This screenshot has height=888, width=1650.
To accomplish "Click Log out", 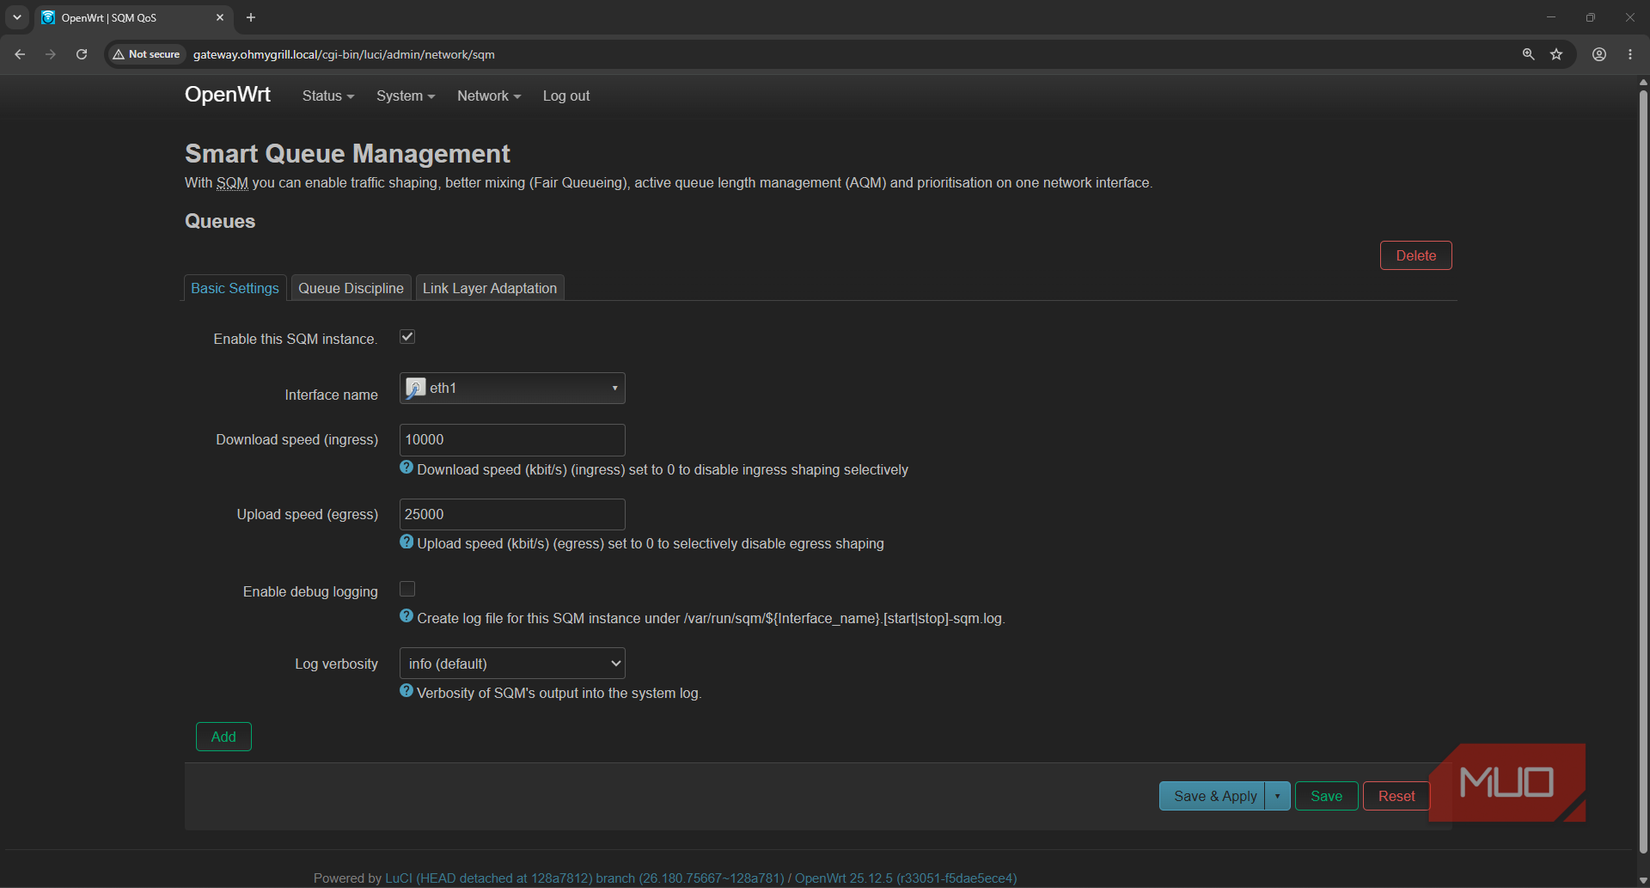I will click(566, 96).
